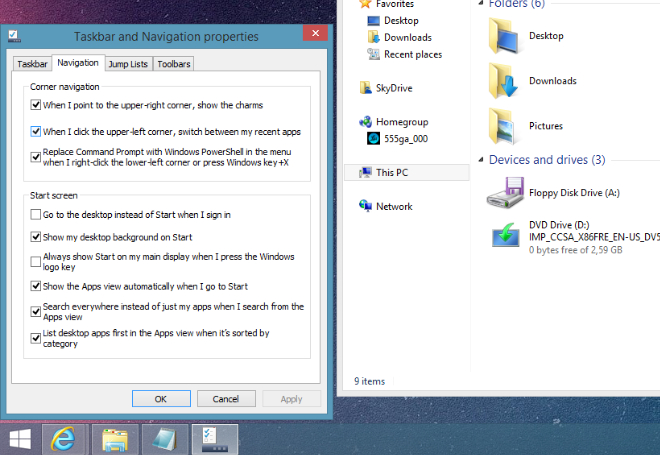Toggle Show the Apps view automatically
The width and height of the screenshot is (660, 455).
36,286
